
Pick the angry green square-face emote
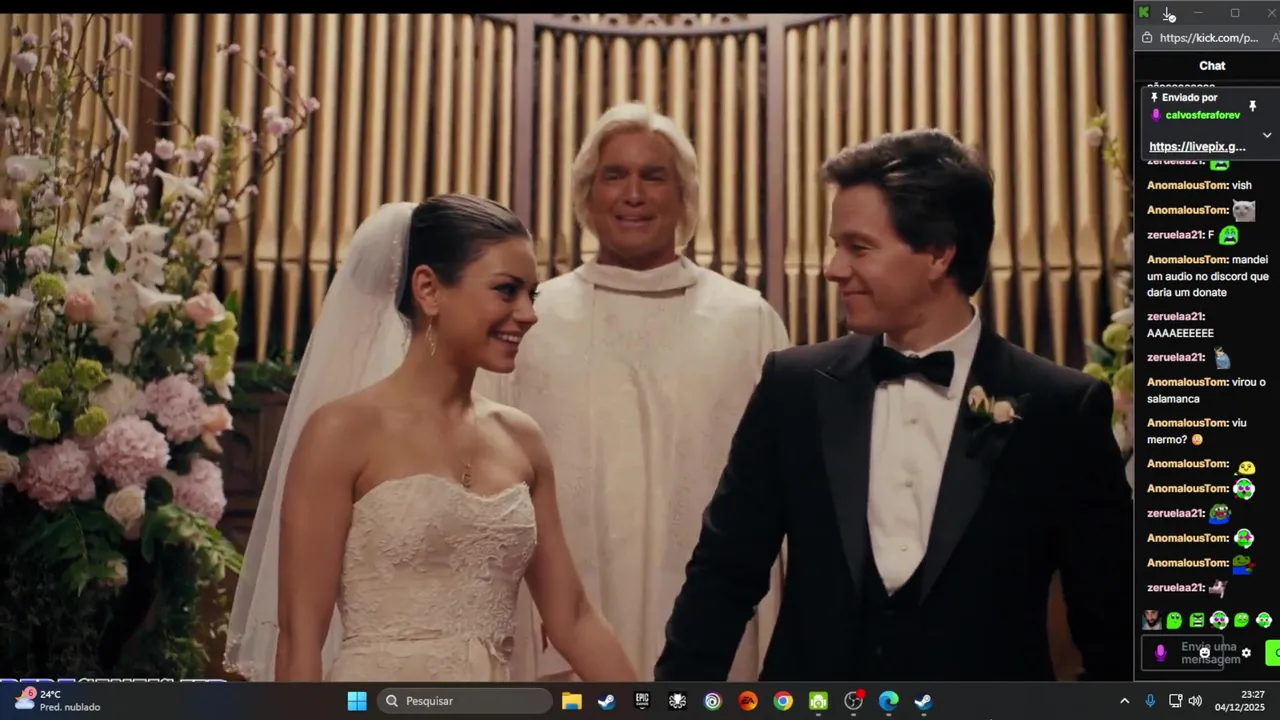[1197, 620]
